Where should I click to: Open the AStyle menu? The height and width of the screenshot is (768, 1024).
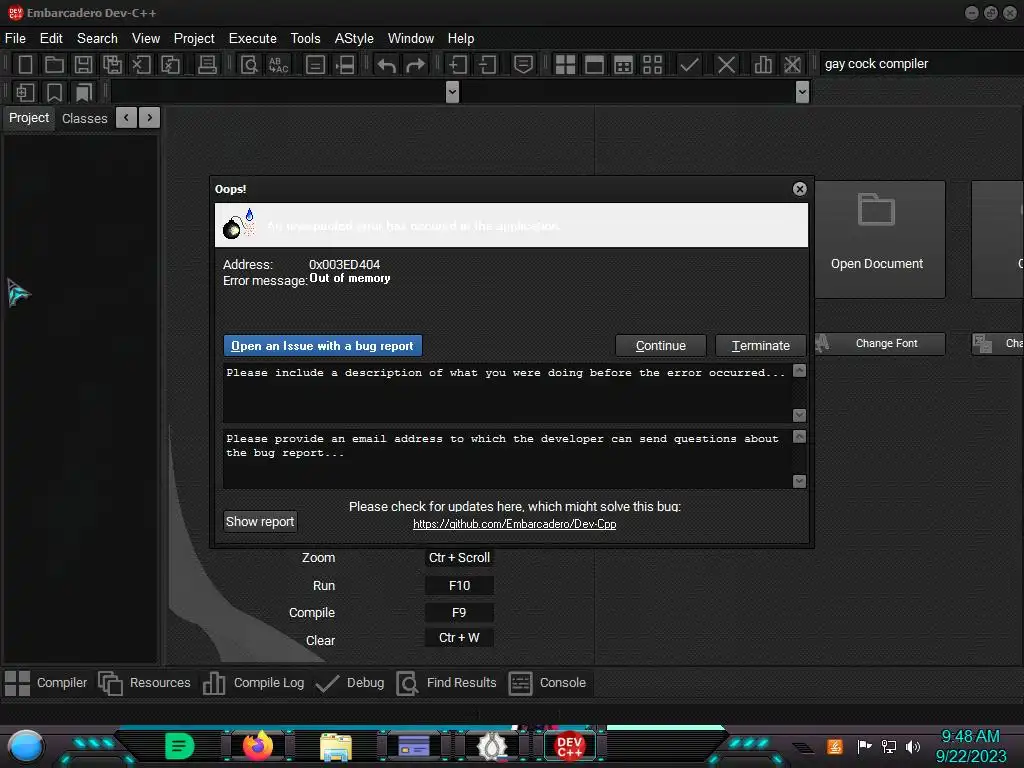354,39
